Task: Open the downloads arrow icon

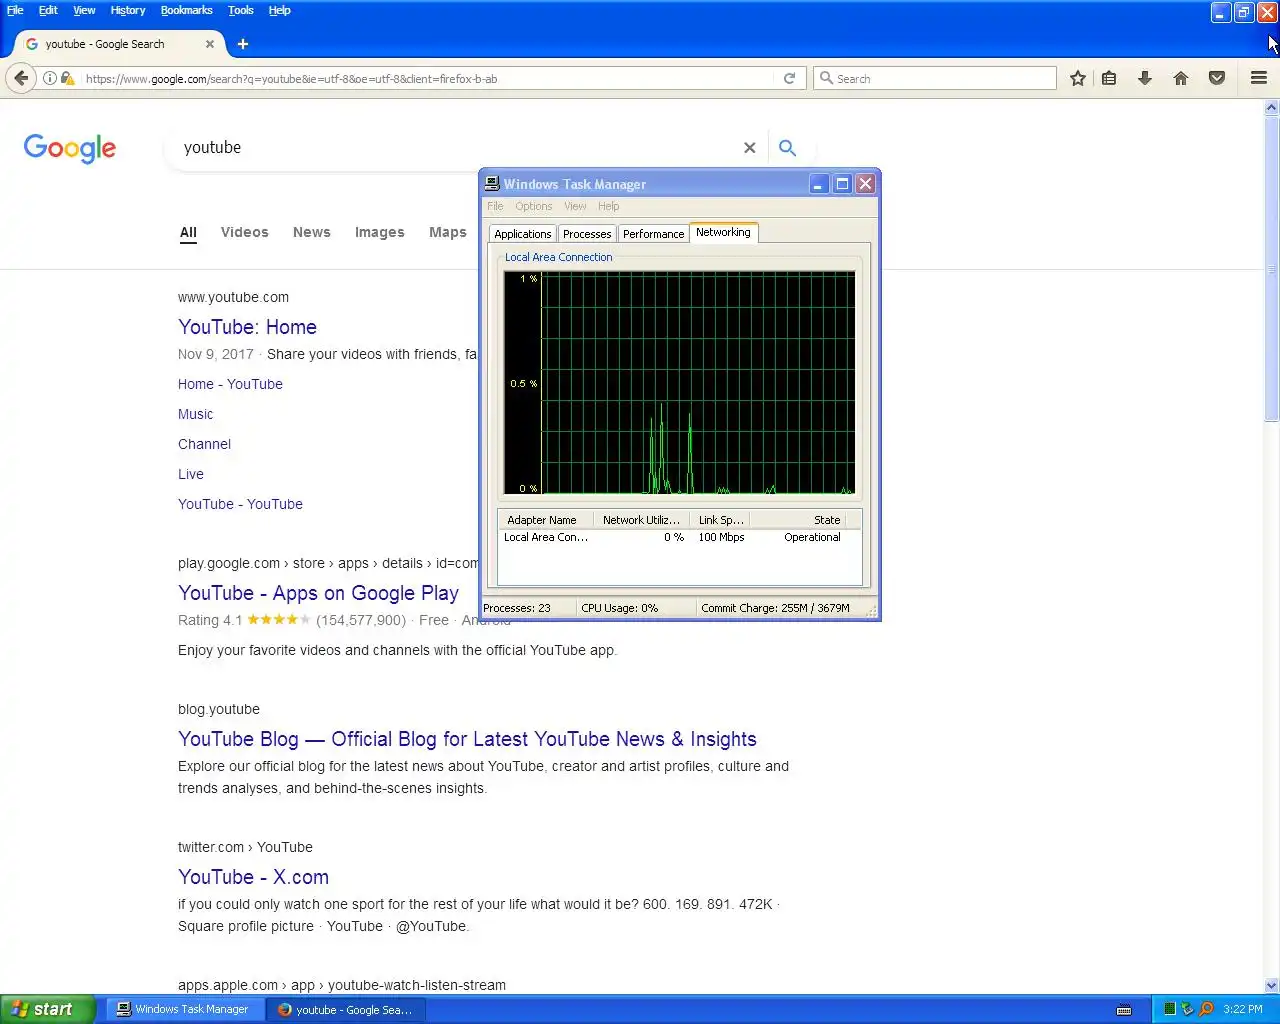Action: coord(1145,78)
